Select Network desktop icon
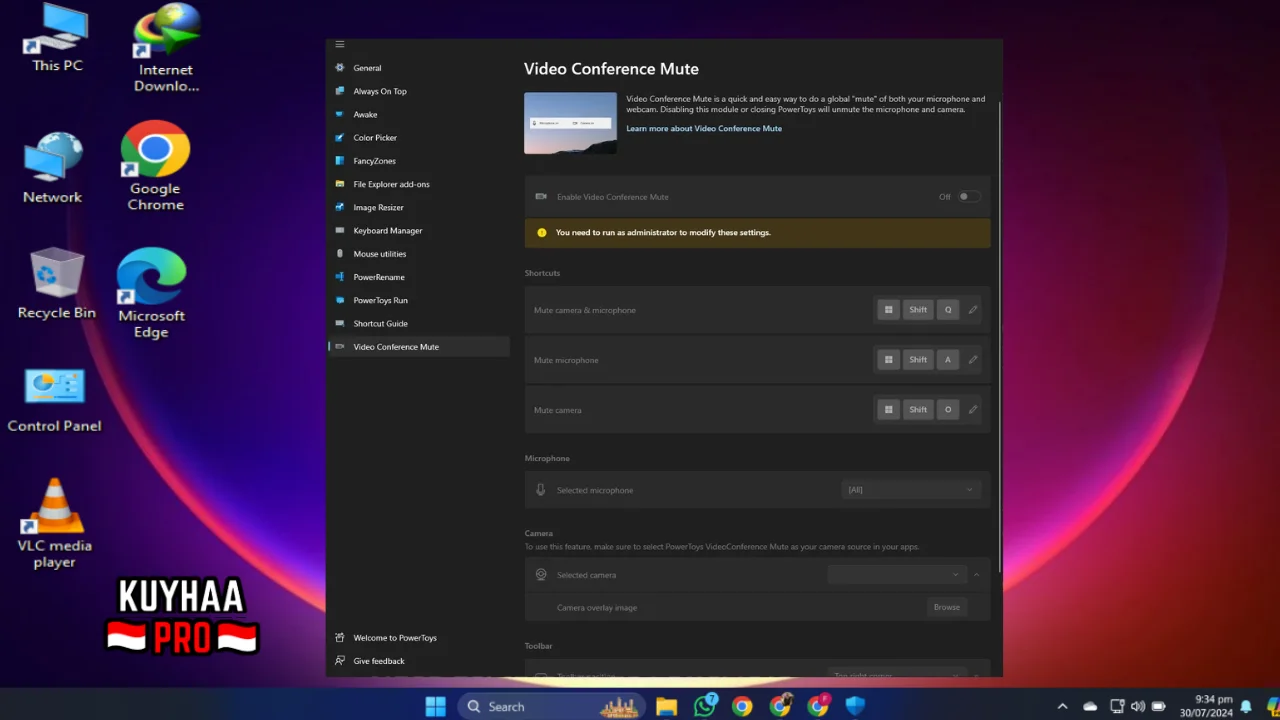The height and width of the screenshot is (720, 1280). click(53, 168)
